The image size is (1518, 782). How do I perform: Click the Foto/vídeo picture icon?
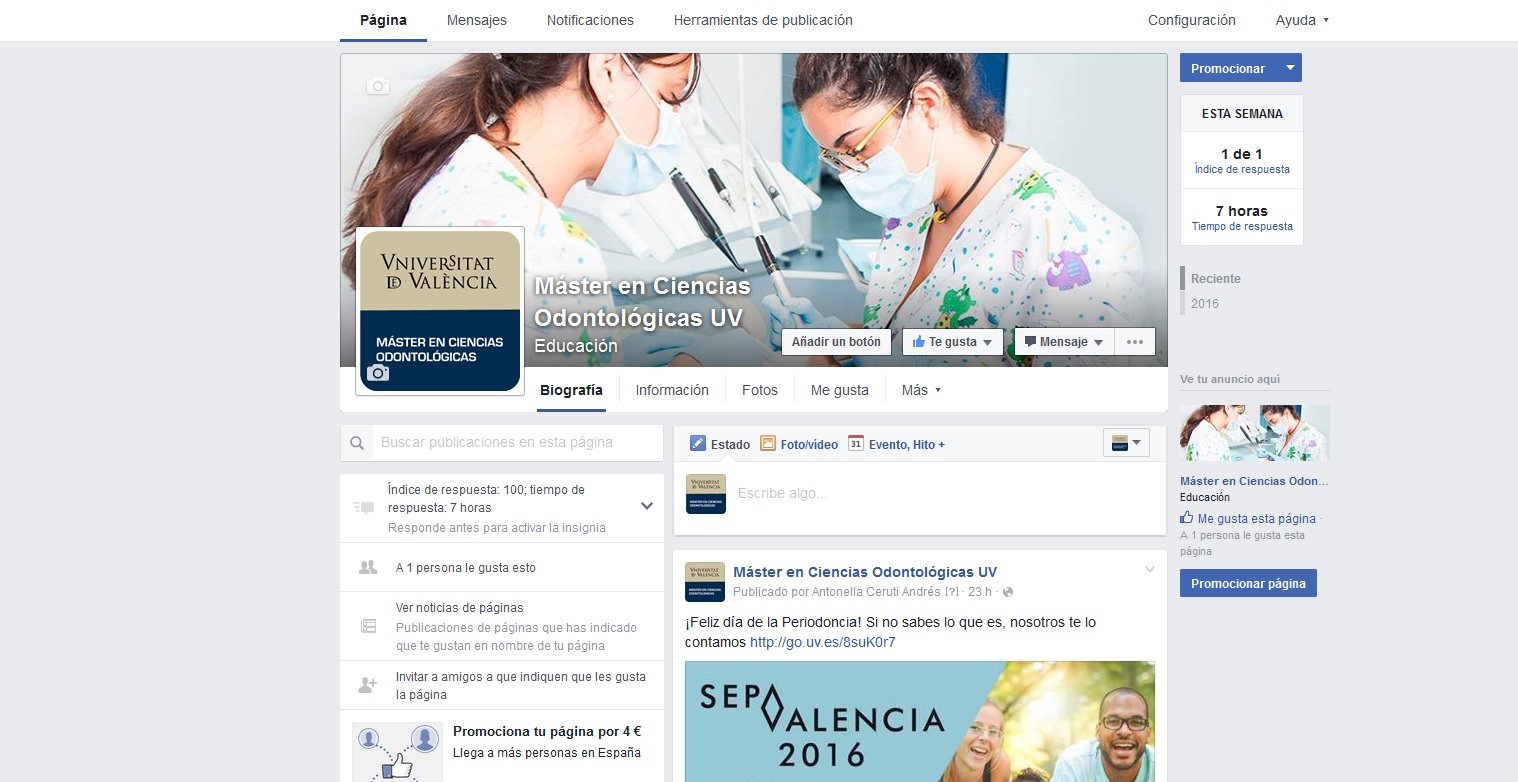click(768, 443)
